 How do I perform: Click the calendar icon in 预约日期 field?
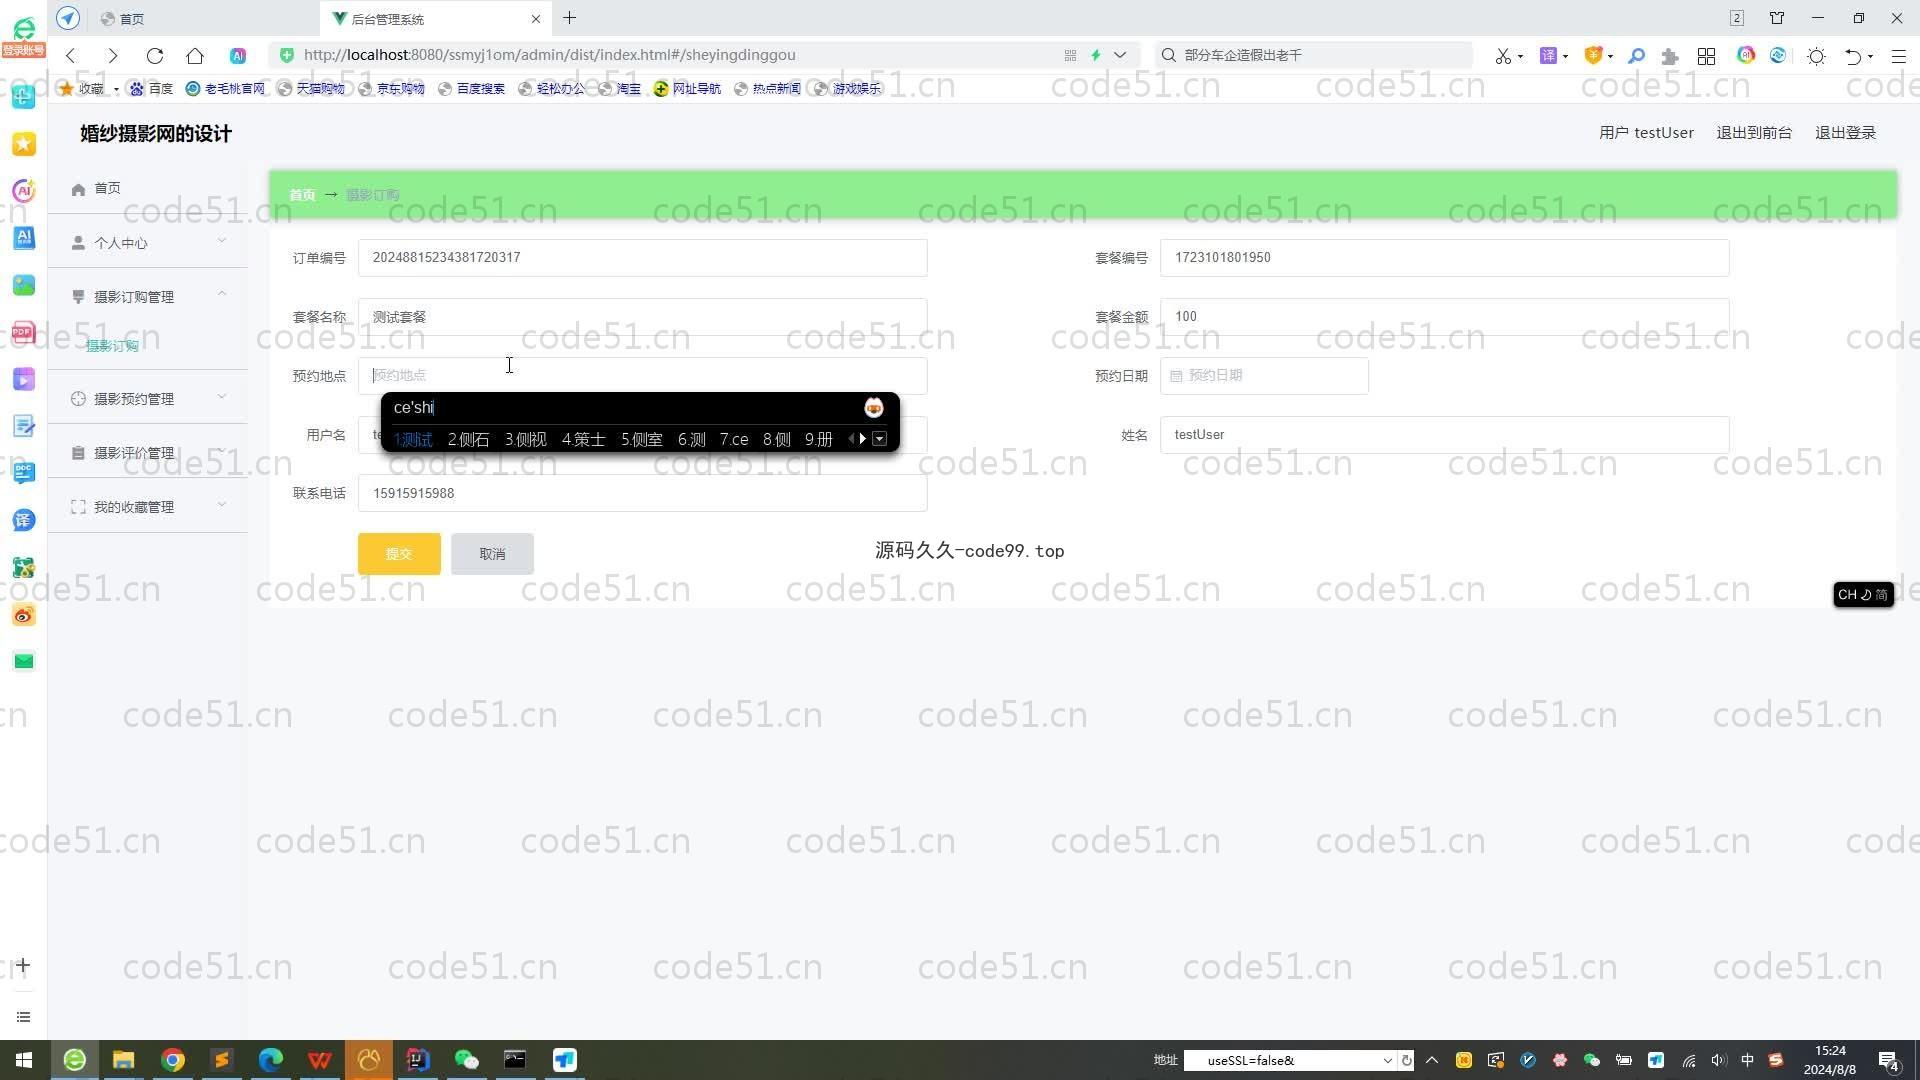click(1177, 376)
